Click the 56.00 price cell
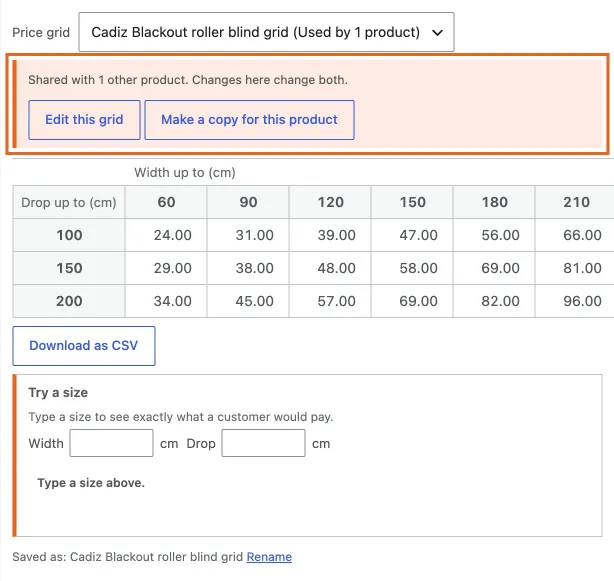Image resolution: width=614 pixels, height=581 pixels. [x=494, y=235]
